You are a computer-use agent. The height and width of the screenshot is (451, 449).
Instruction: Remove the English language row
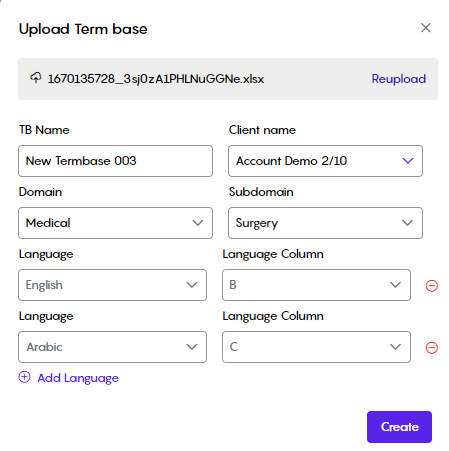[432, 286]
